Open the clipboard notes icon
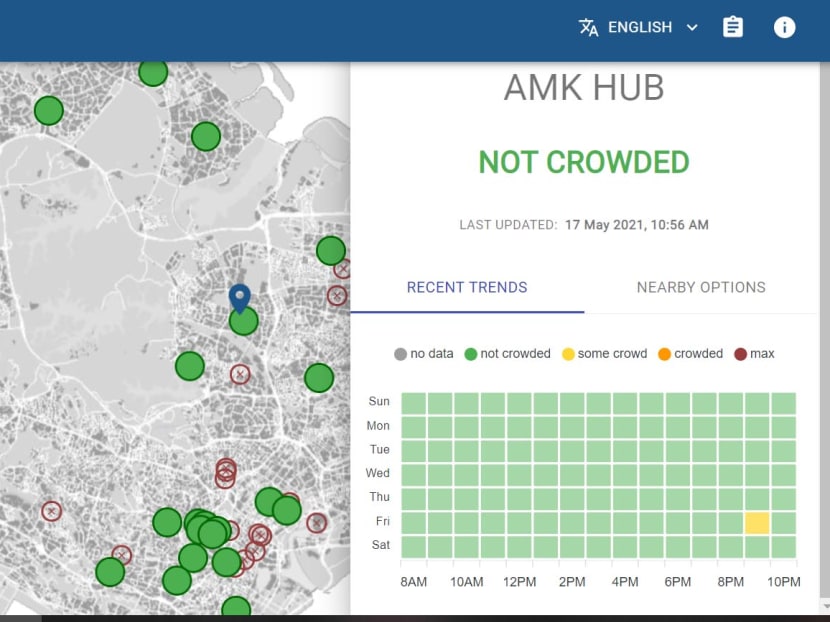This screenshot has width=830, height=622. pyautogui.click(x=733, y=27)
